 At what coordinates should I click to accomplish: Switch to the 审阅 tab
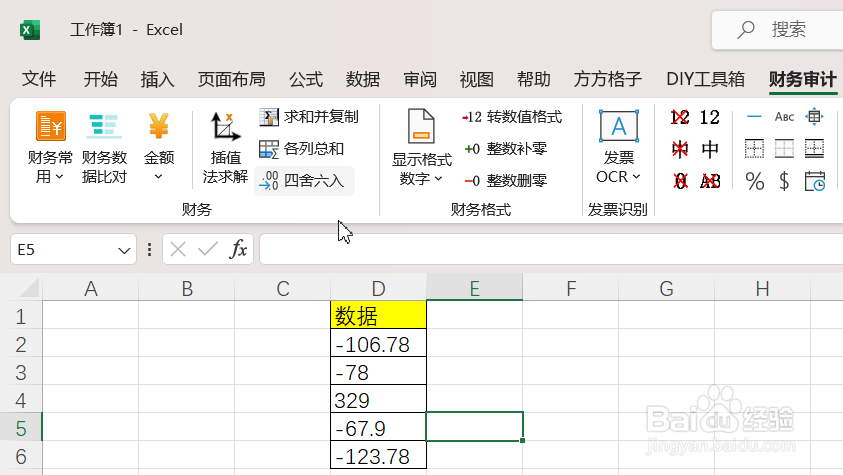click(x=420, y=79)
